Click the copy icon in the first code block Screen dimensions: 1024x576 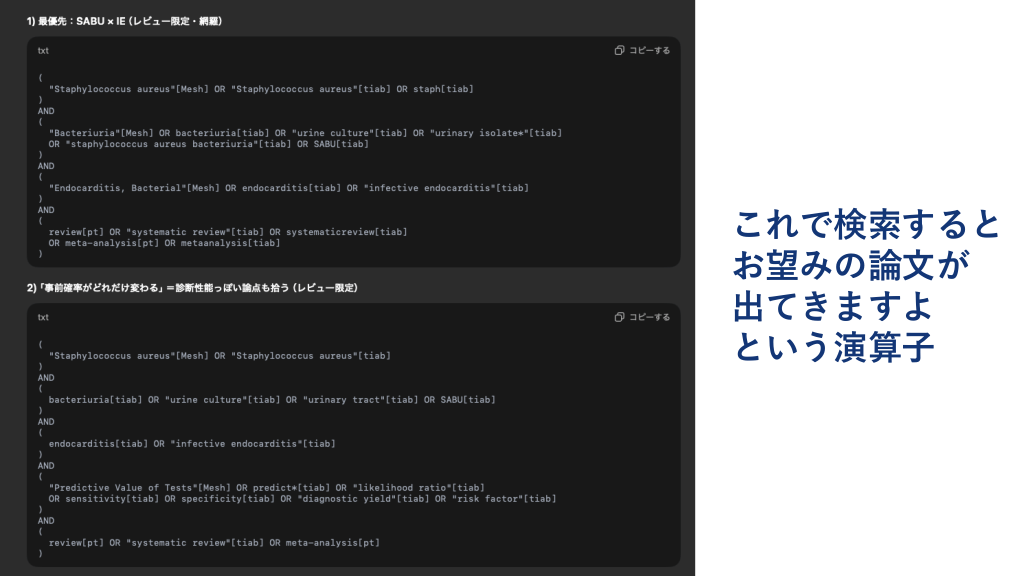click(620, 50)
